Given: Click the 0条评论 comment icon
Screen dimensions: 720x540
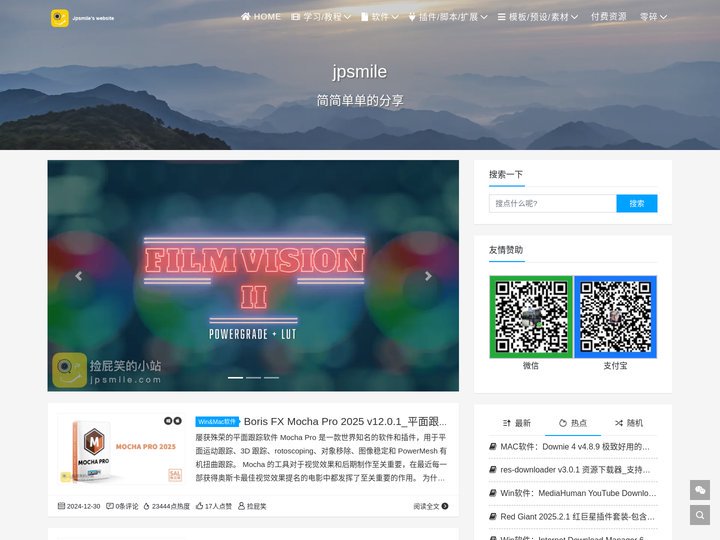Looking at the screenshot, I should pyautogui.click(x=110, y=506).
